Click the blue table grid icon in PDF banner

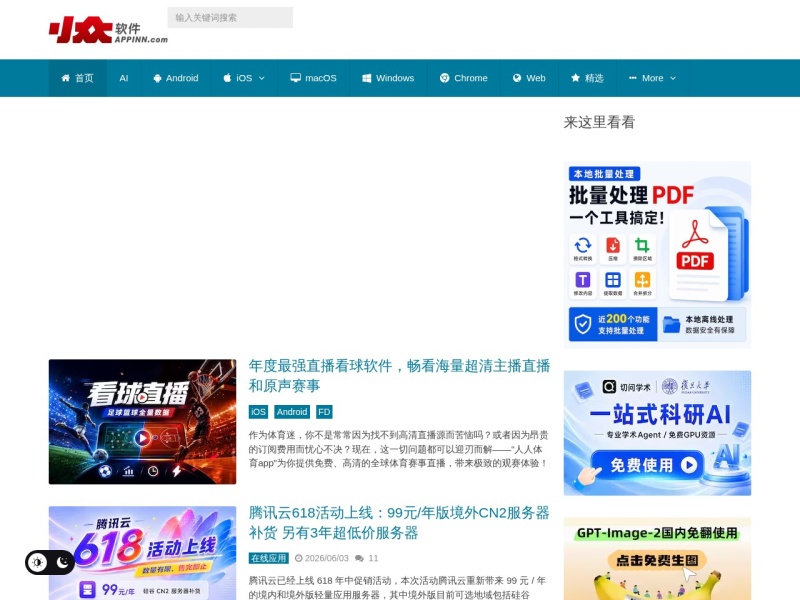pyautogui.click(x=613, y=280)
